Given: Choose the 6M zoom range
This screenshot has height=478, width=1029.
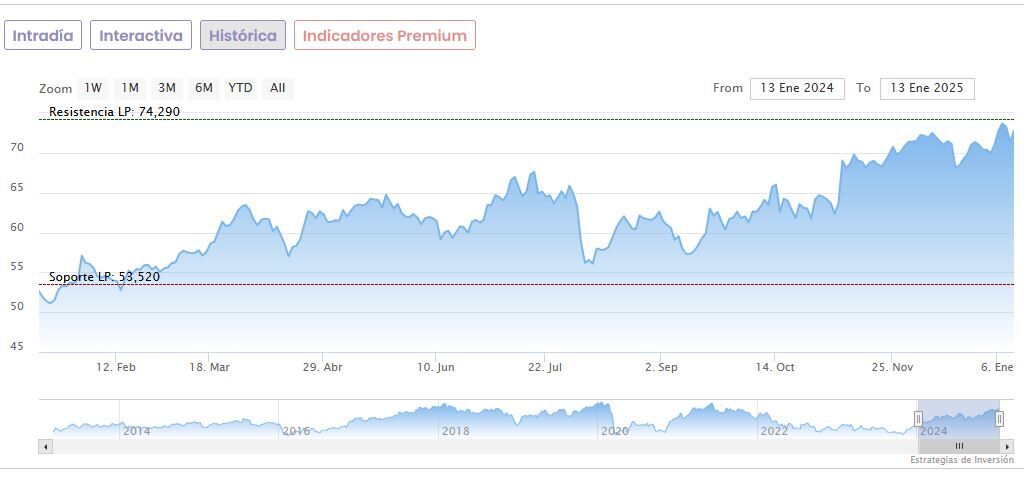Looking at the screenshot, I should (204, 88).
